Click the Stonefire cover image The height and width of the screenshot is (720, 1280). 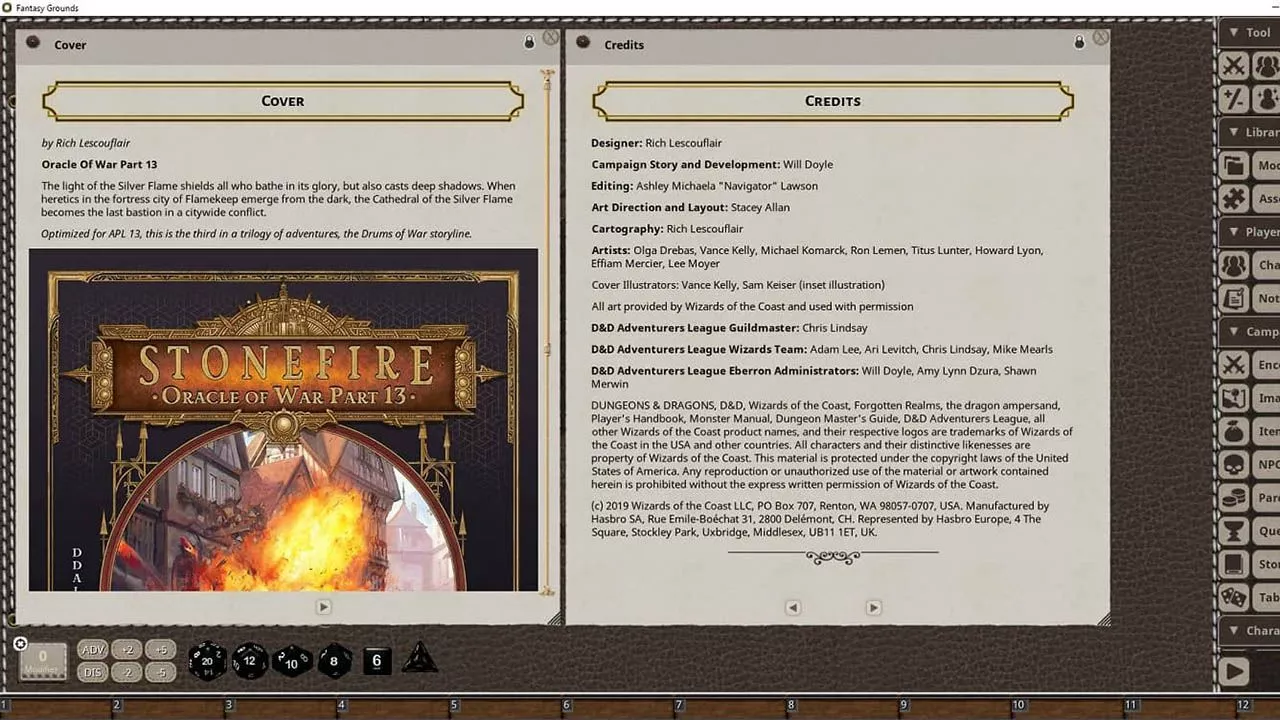click(x=283, y=420)
